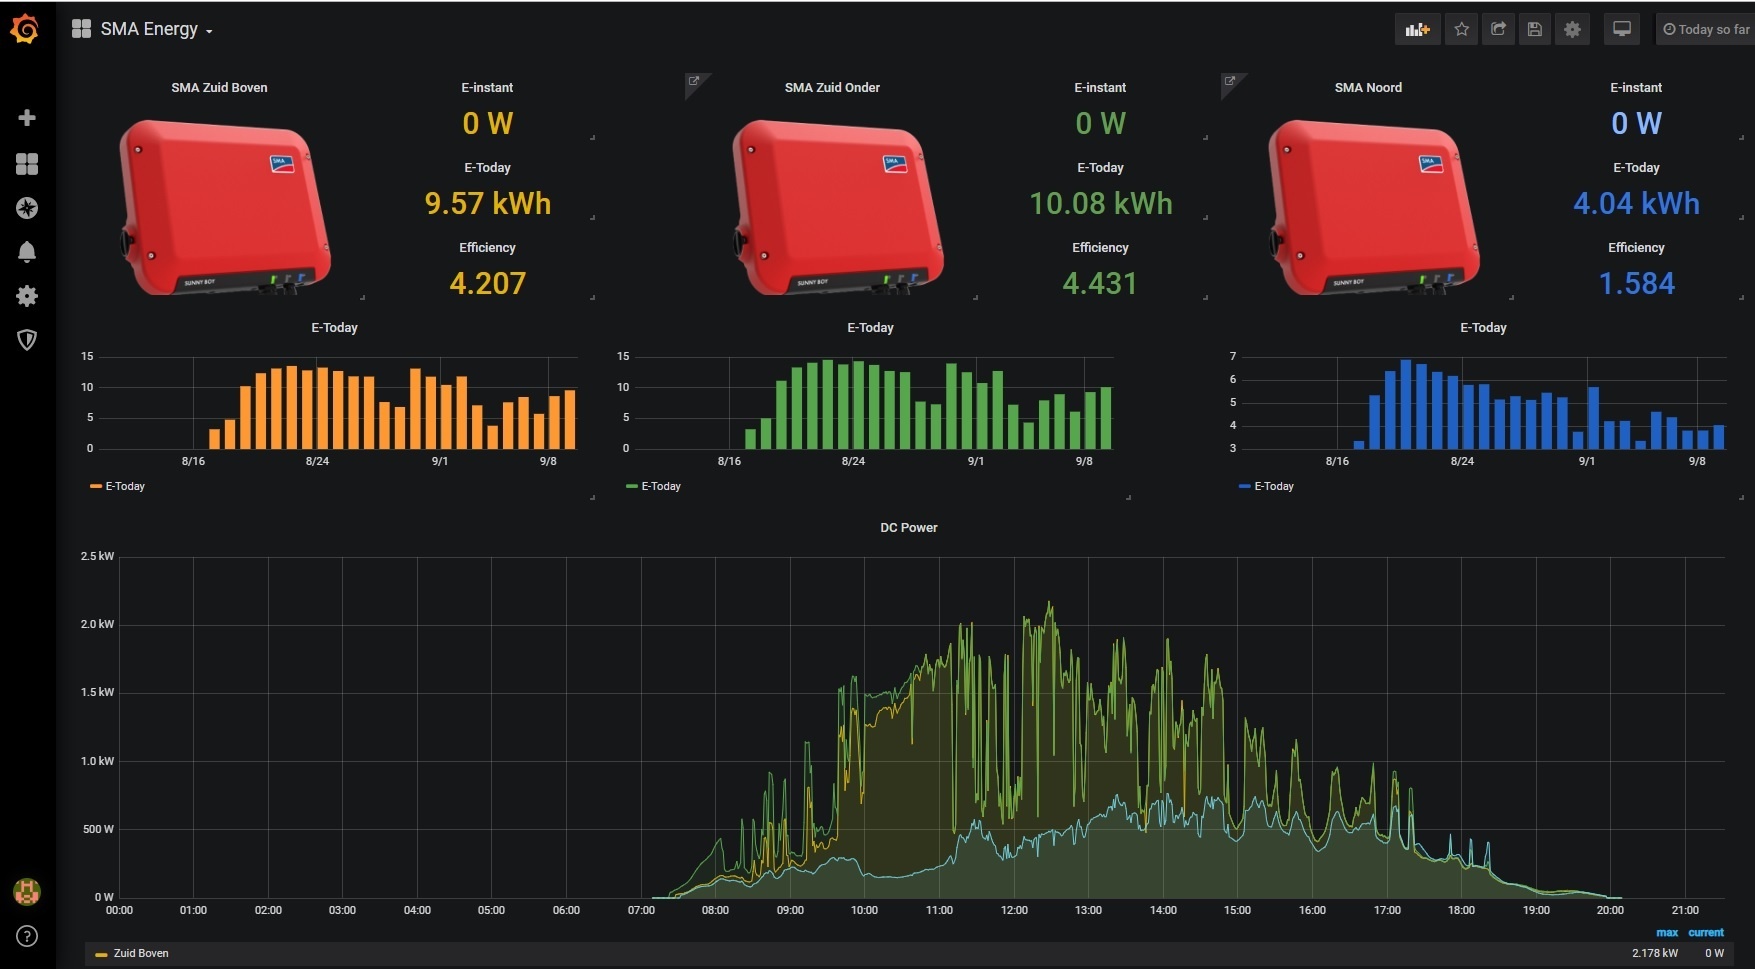Click the blue 0 W instant reading

click(x=1636, y=124)
